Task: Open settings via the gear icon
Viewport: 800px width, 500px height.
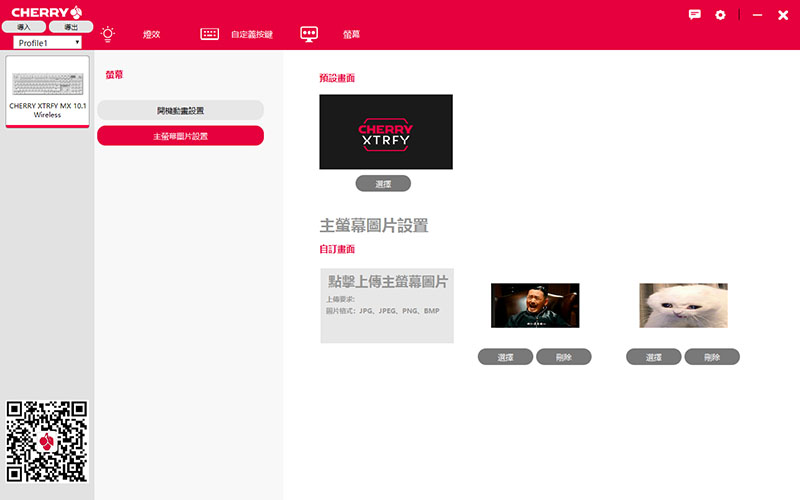Action: tap(720, 15)
